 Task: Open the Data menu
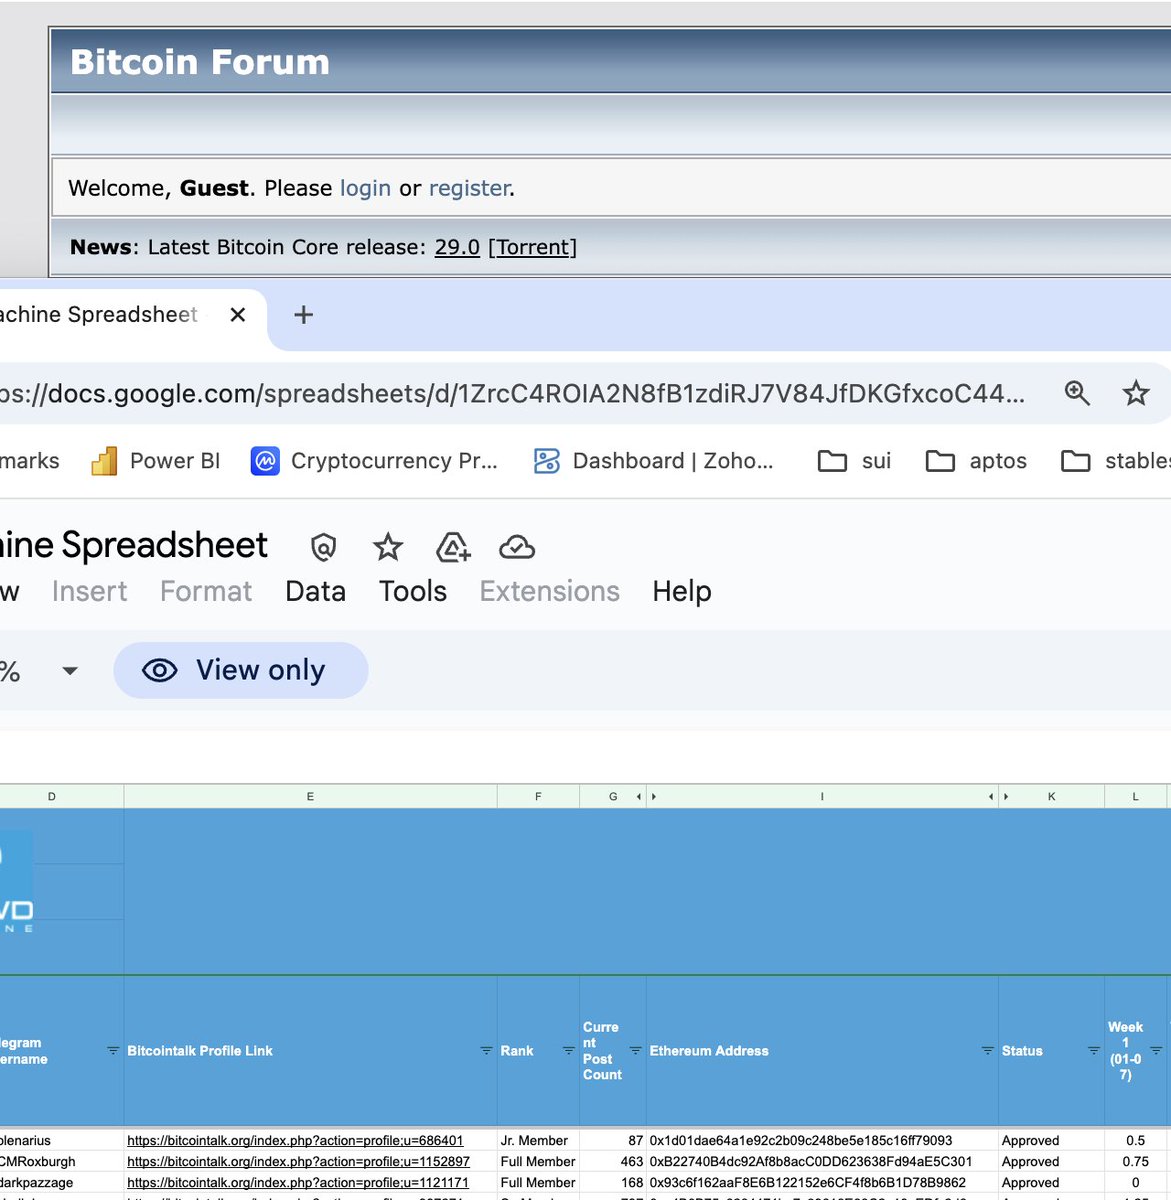click(x=315, y=592)
